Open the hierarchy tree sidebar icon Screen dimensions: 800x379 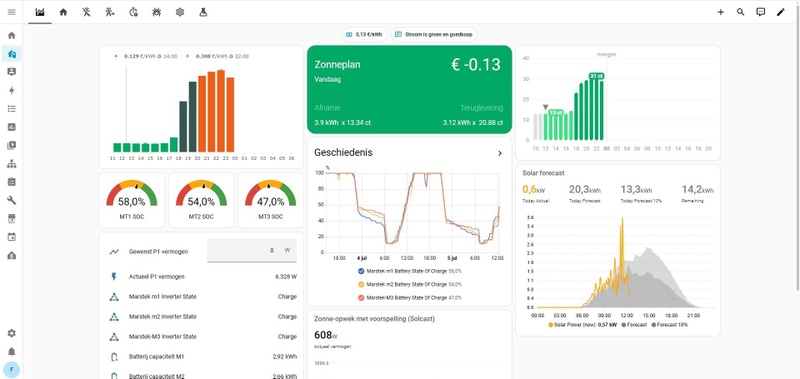click(12, 164)
